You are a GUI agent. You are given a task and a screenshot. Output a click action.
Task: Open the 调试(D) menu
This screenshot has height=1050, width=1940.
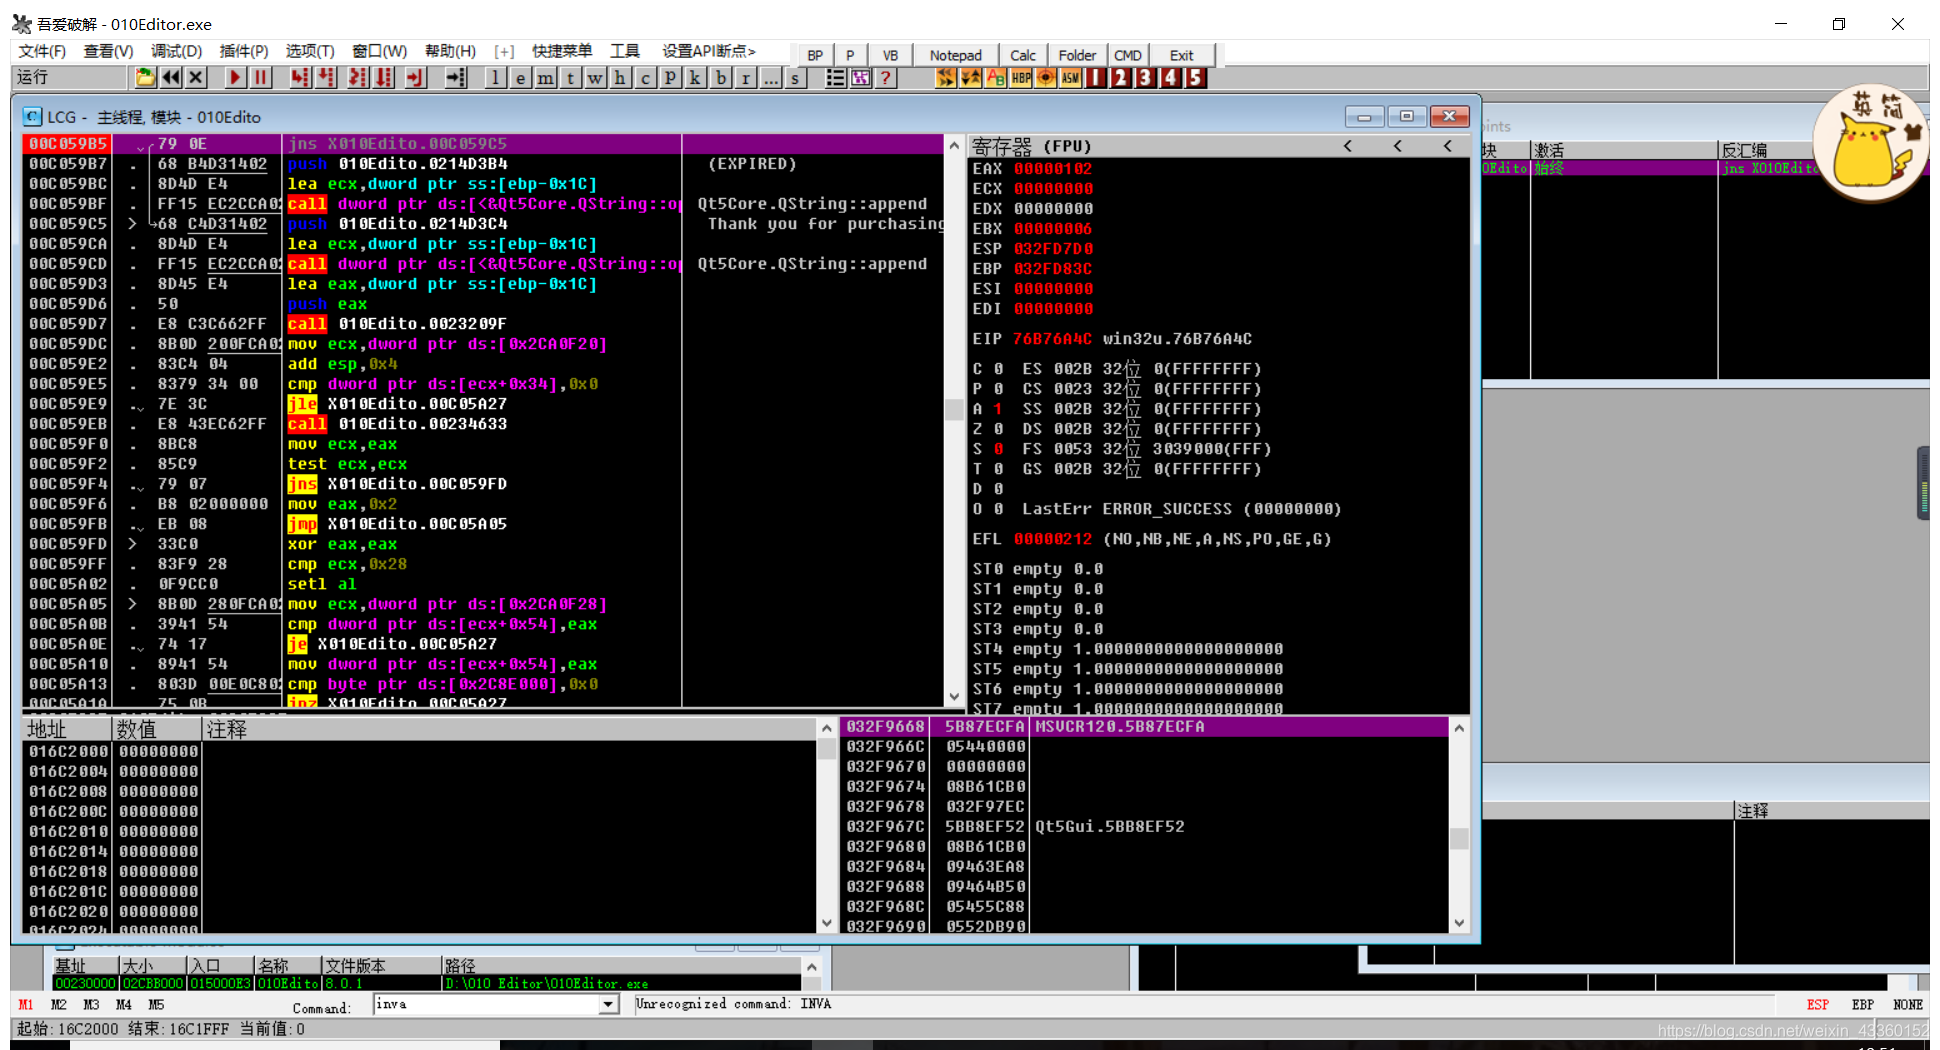[176, 51]
